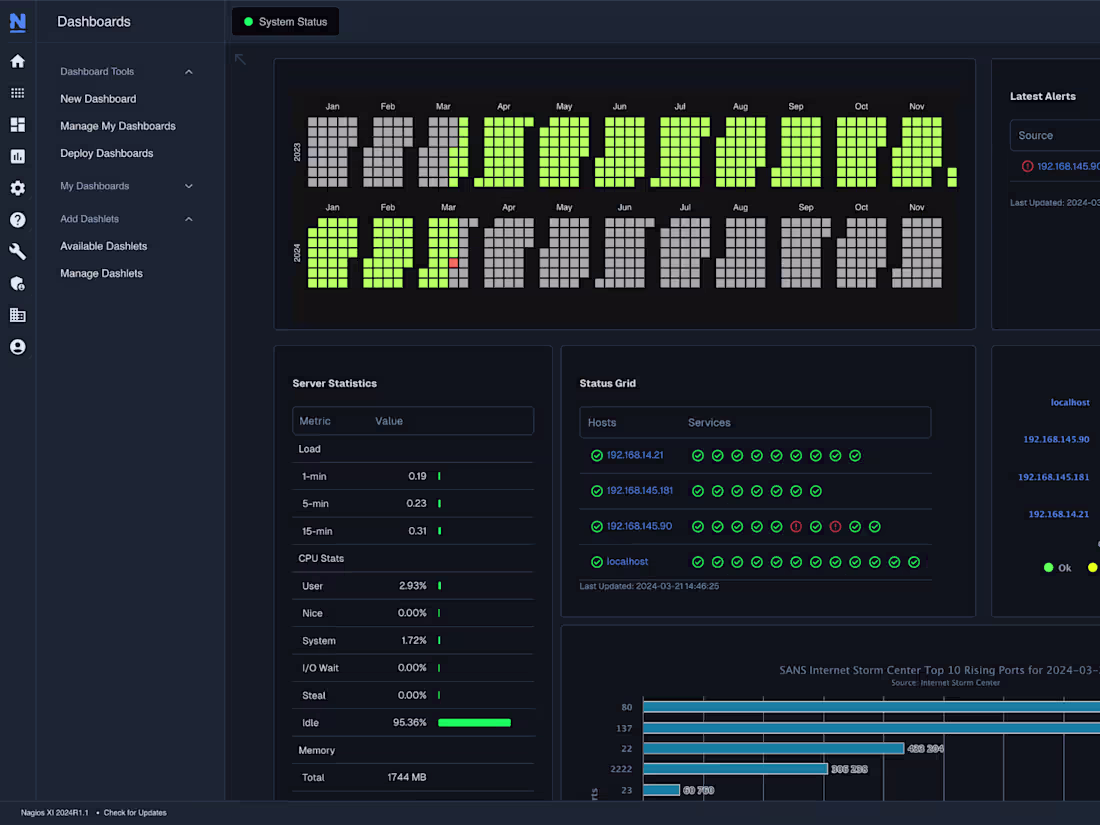Select the Admin wrench icon
The image size is (1100, 825).
pyautogui.click(x=17, y=251)
